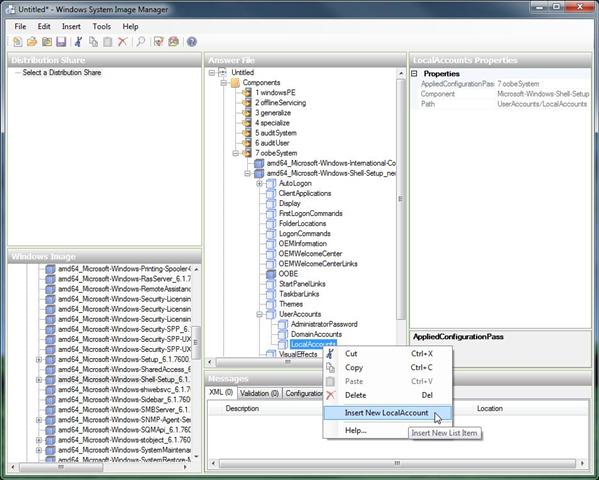Expand amd64_Microsoft-Windows-Setup in Windows Image pane
The width and height of the screenshot is (599, 480).
tap(39, 359)
